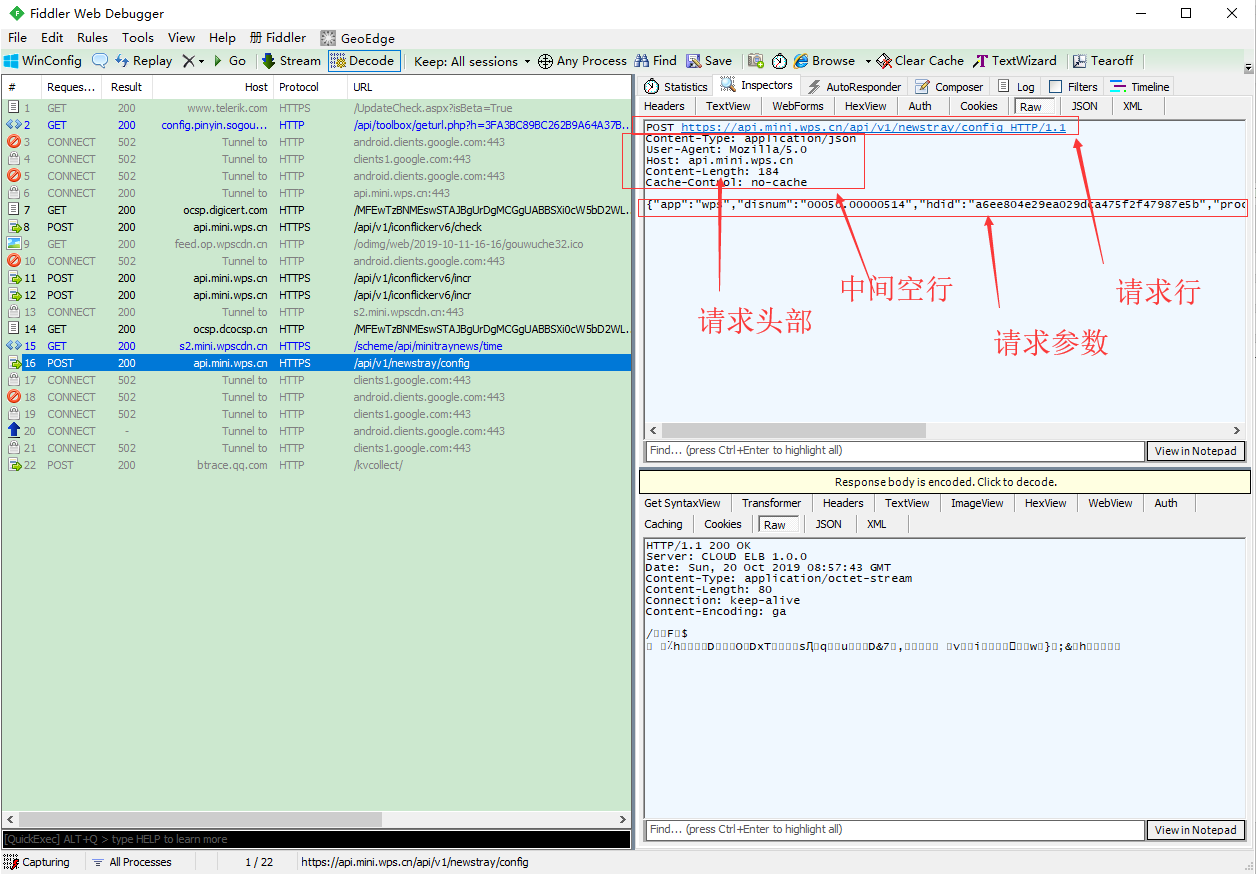Switch to the Statistics tab
The image size is (1256, 874).
pos(676,86)
